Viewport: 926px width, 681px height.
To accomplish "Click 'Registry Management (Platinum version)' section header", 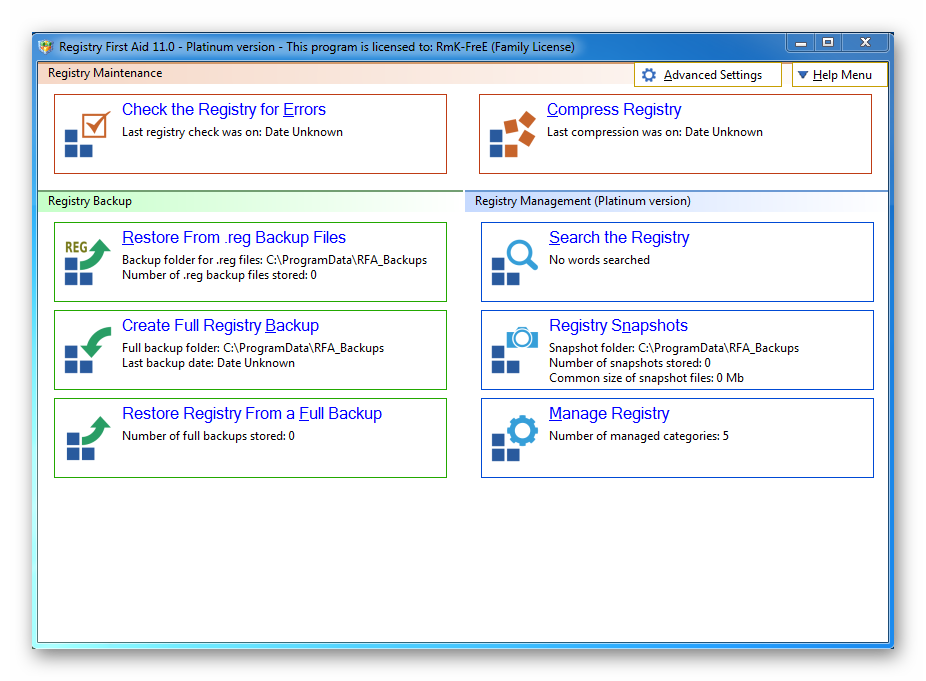I will point(583,201).
